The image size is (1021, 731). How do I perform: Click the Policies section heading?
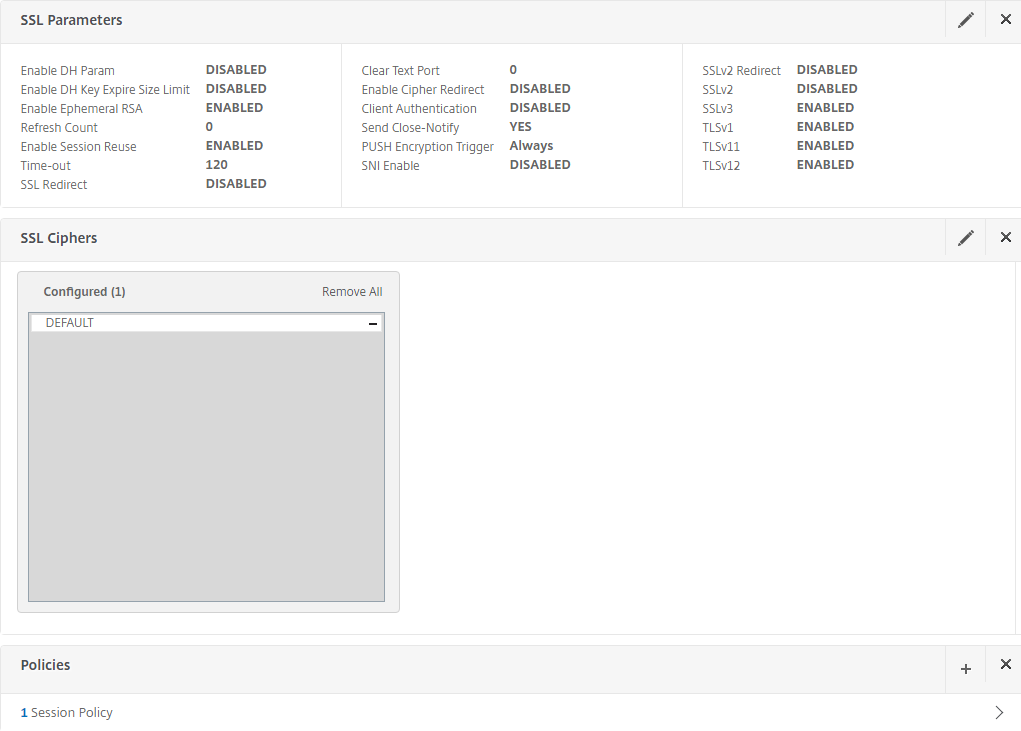(45, 665)
